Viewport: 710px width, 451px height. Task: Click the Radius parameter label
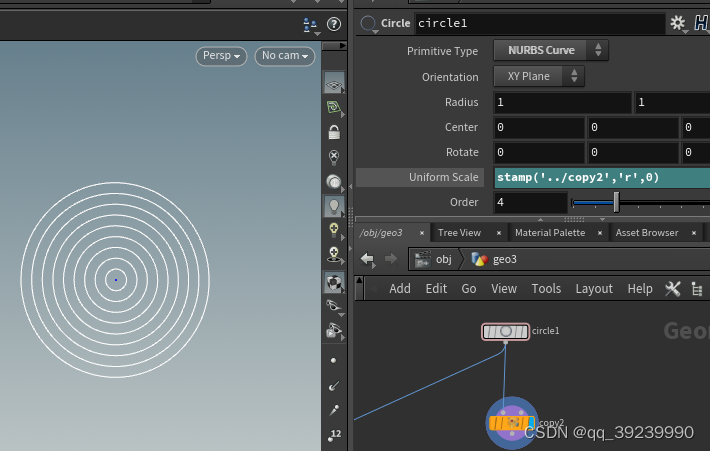(x=461, y=102)
